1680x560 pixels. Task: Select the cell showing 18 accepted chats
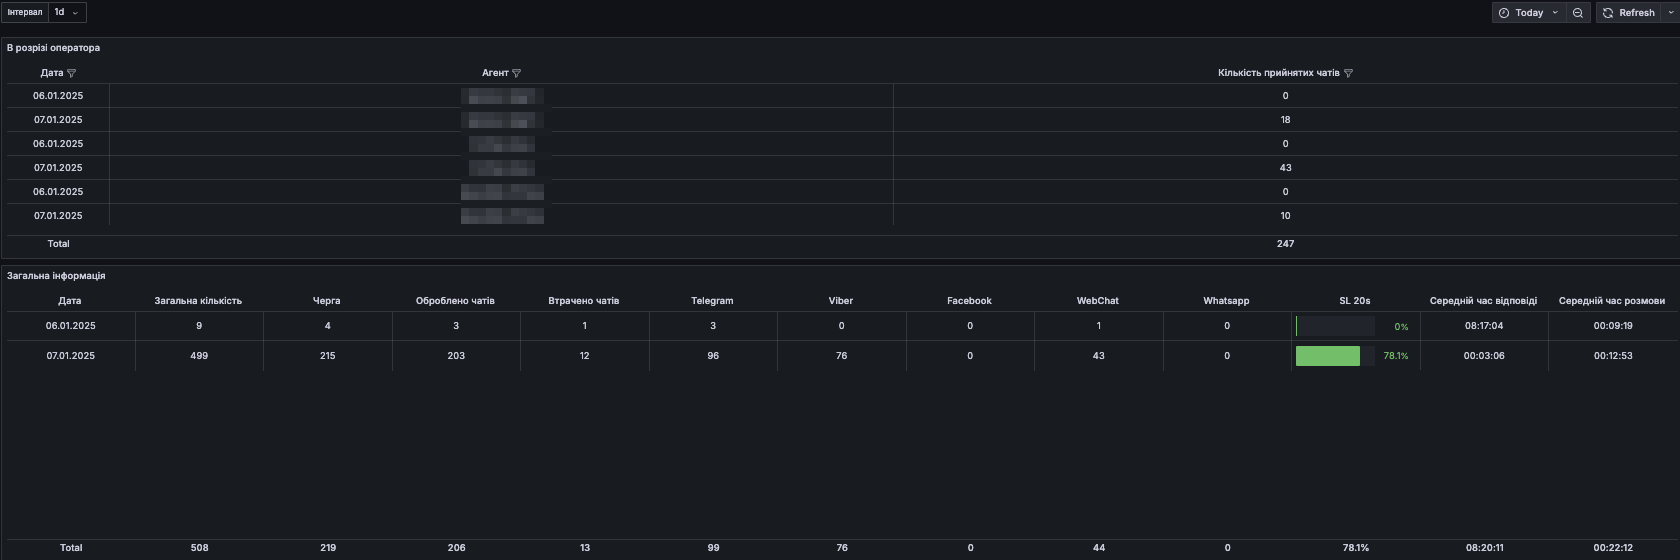coord(1285,120)
